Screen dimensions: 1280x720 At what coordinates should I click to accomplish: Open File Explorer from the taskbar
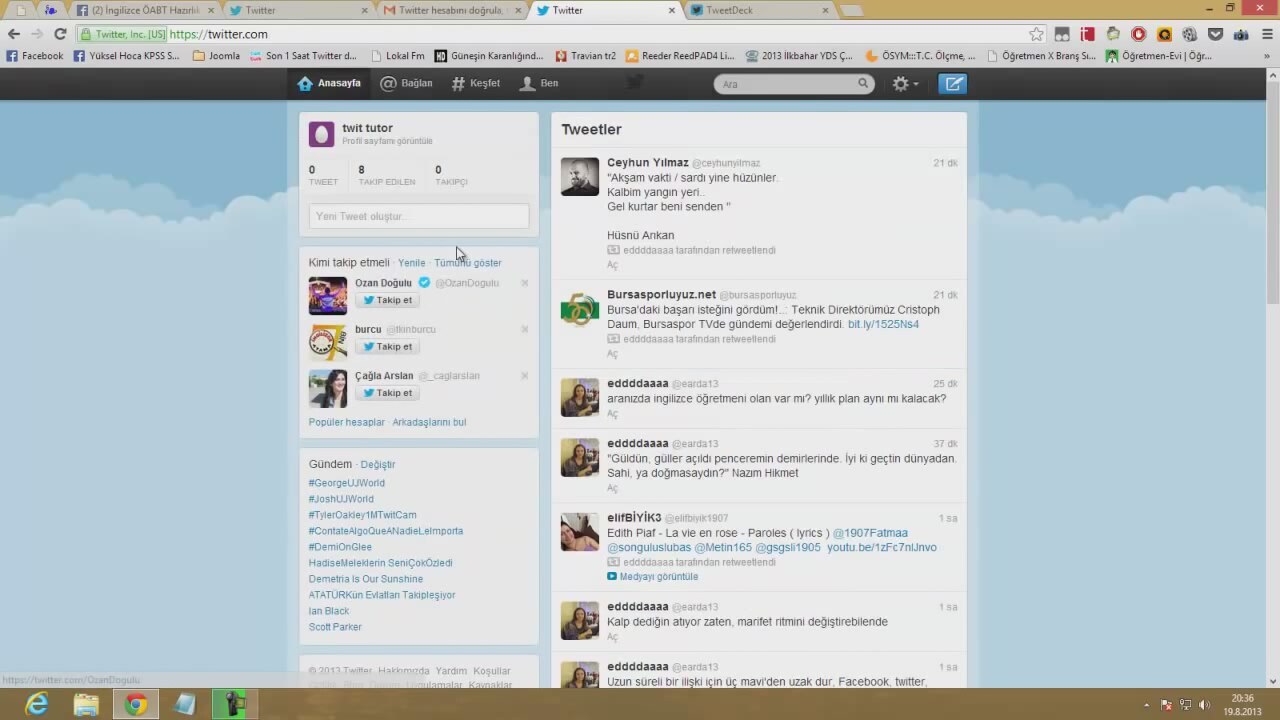click(86, 705)
